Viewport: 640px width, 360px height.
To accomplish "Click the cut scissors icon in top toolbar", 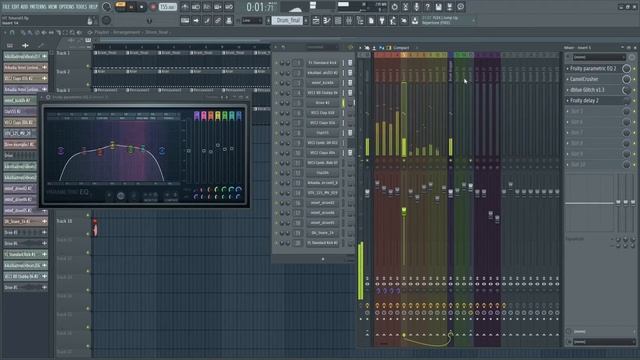I will tap(405, 7).
